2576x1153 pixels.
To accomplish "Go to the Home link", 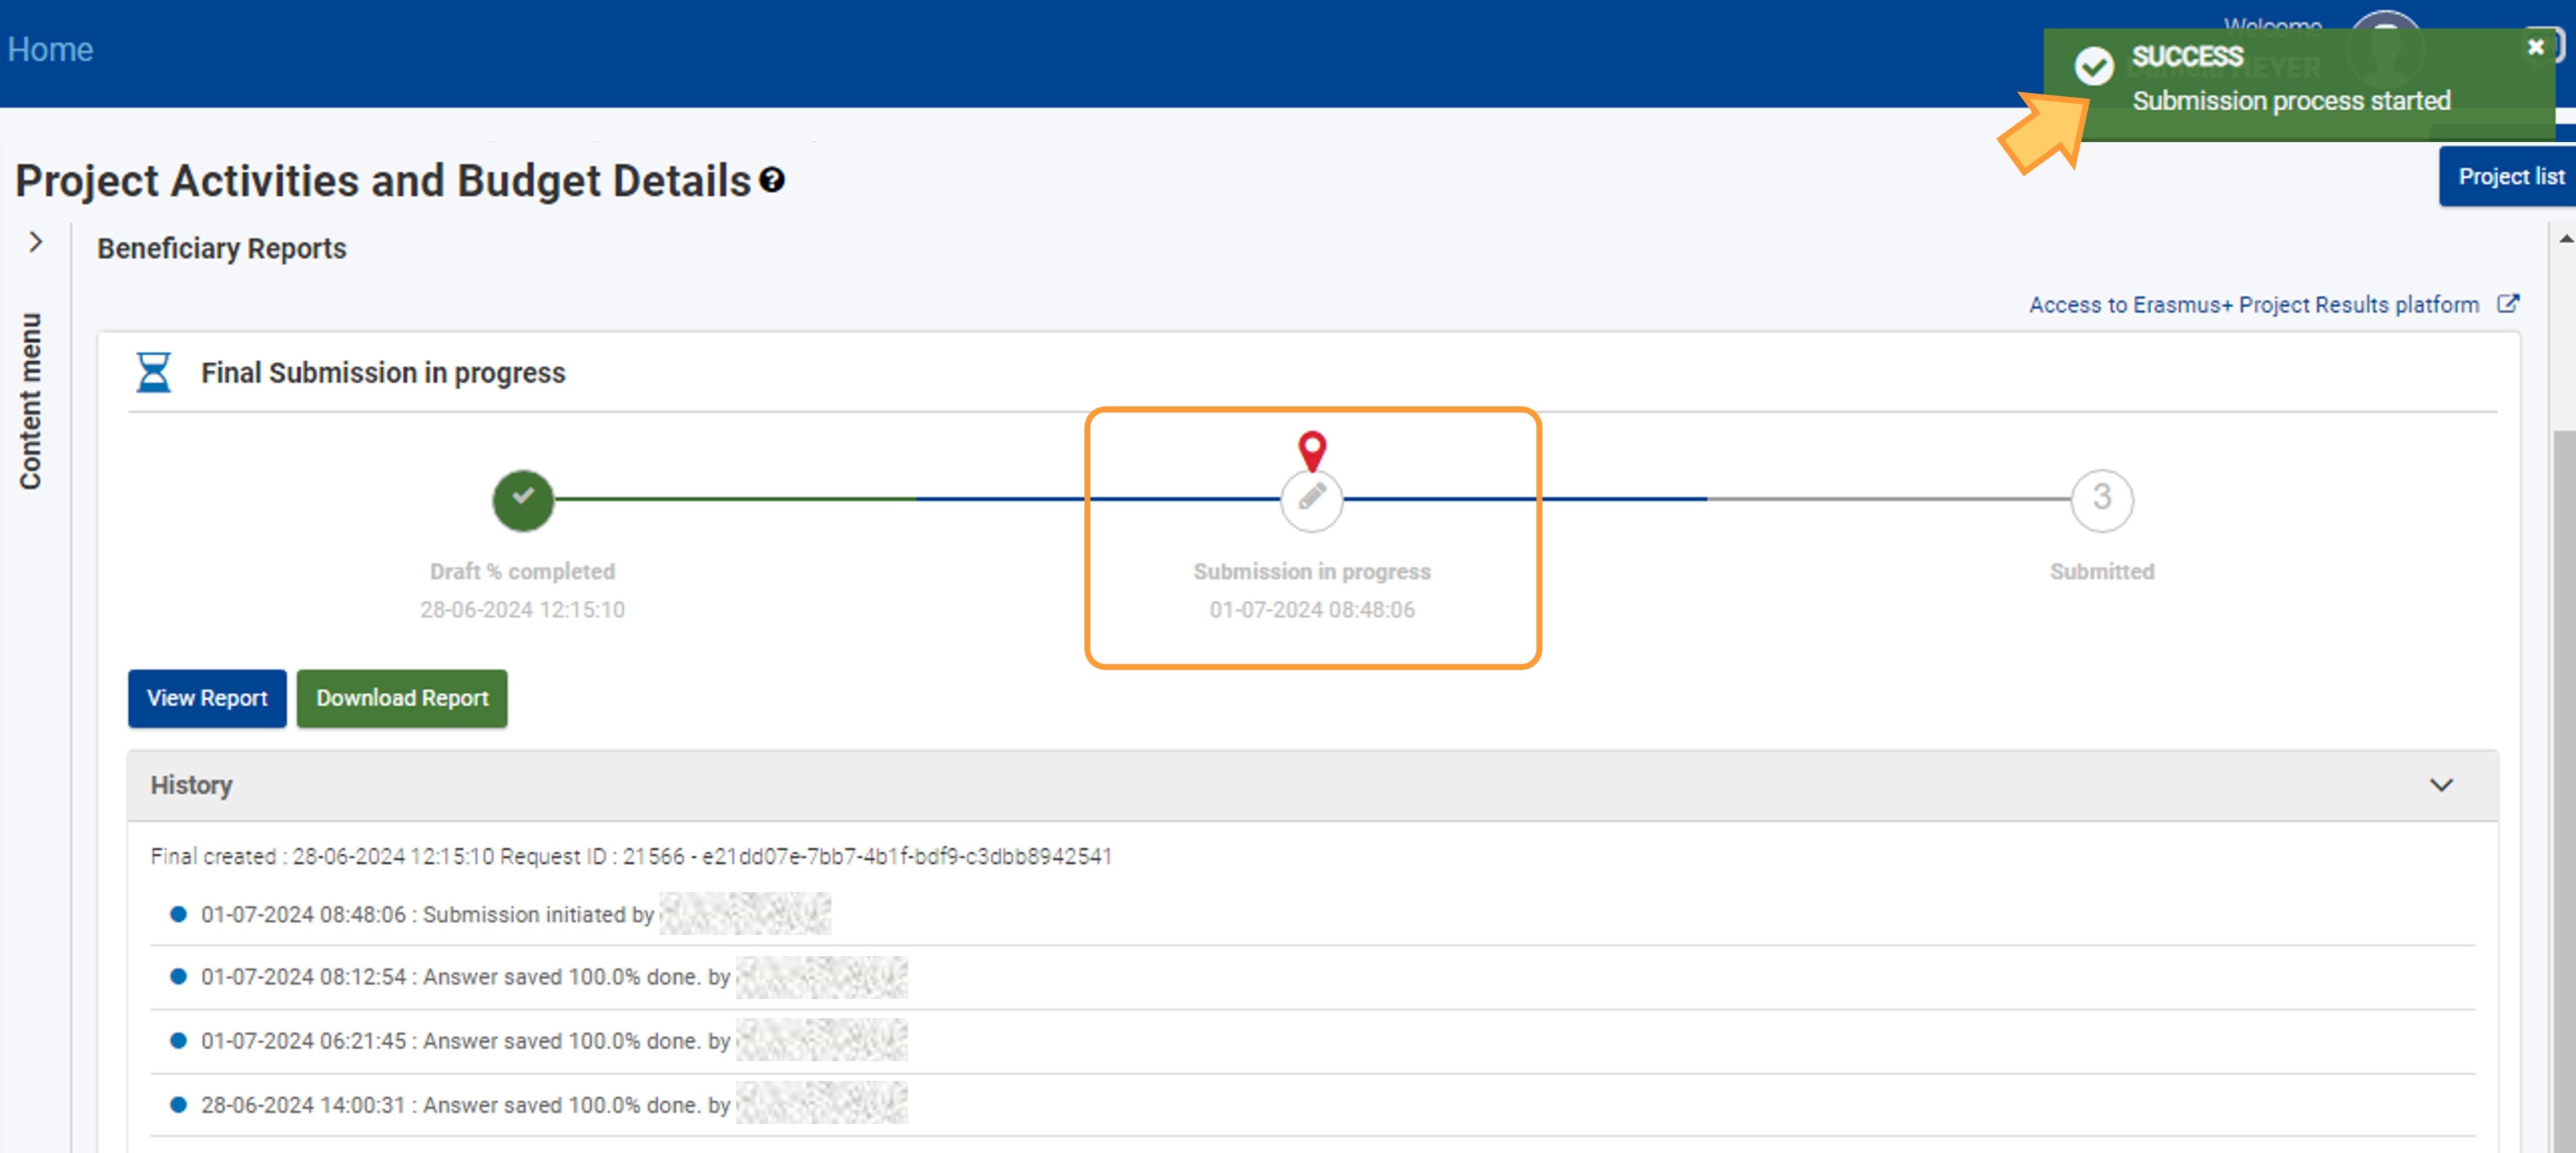I will pos(50,49).
